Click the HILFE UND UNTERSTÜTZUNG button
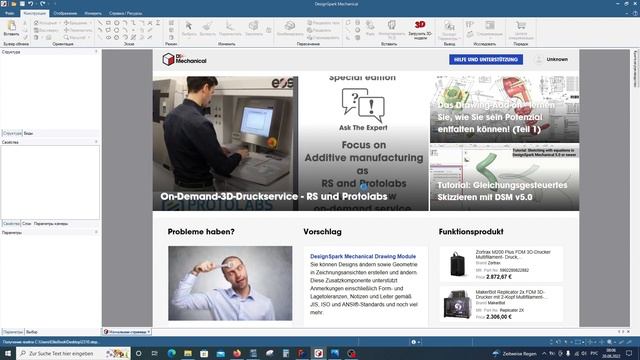The width and height of the screenshot is (640, 360). pyautogui.click(x=486, y=60)
